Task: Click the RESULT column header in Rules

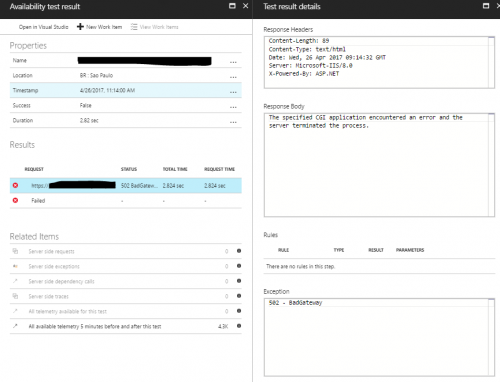Action: (x=376, y=250)
